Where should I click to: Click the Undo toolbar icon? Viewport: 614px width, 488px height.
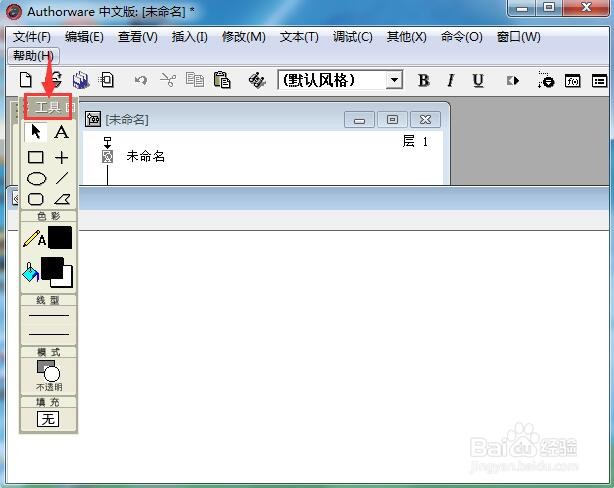pyautogui.click(x=140, y=80)
